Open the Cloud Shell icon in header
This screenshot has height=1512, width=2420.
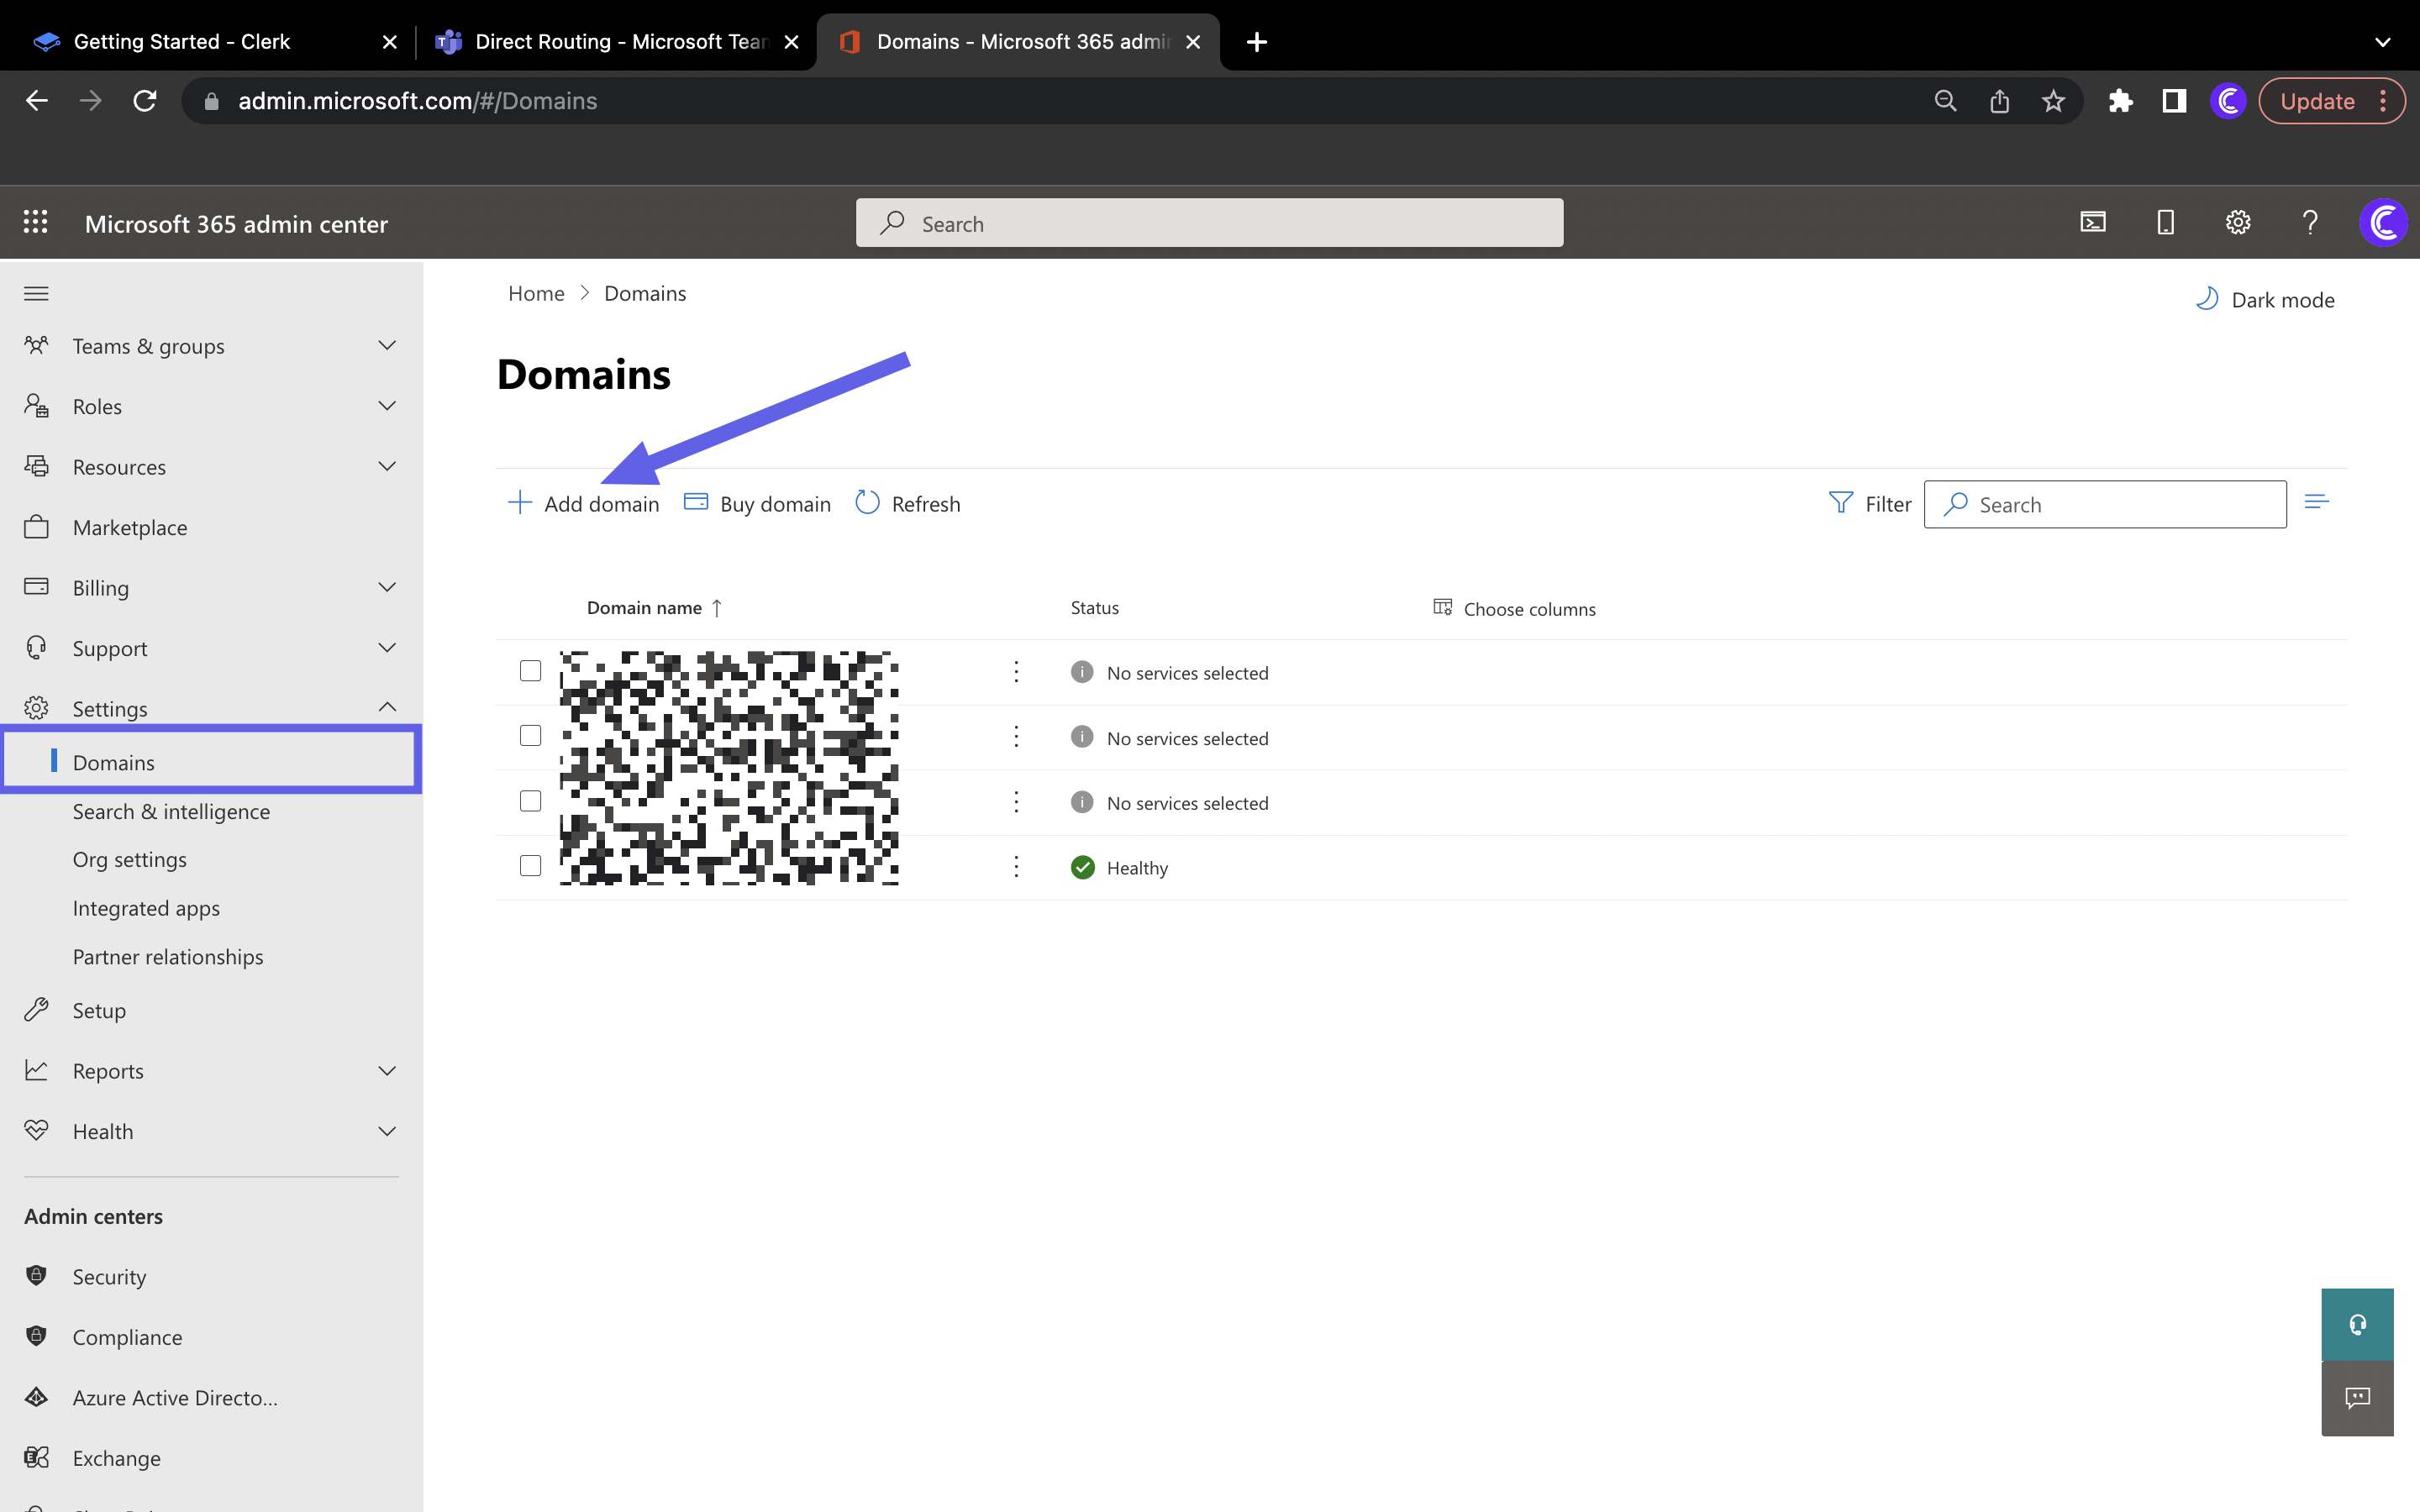click(x=2093, y=222)
